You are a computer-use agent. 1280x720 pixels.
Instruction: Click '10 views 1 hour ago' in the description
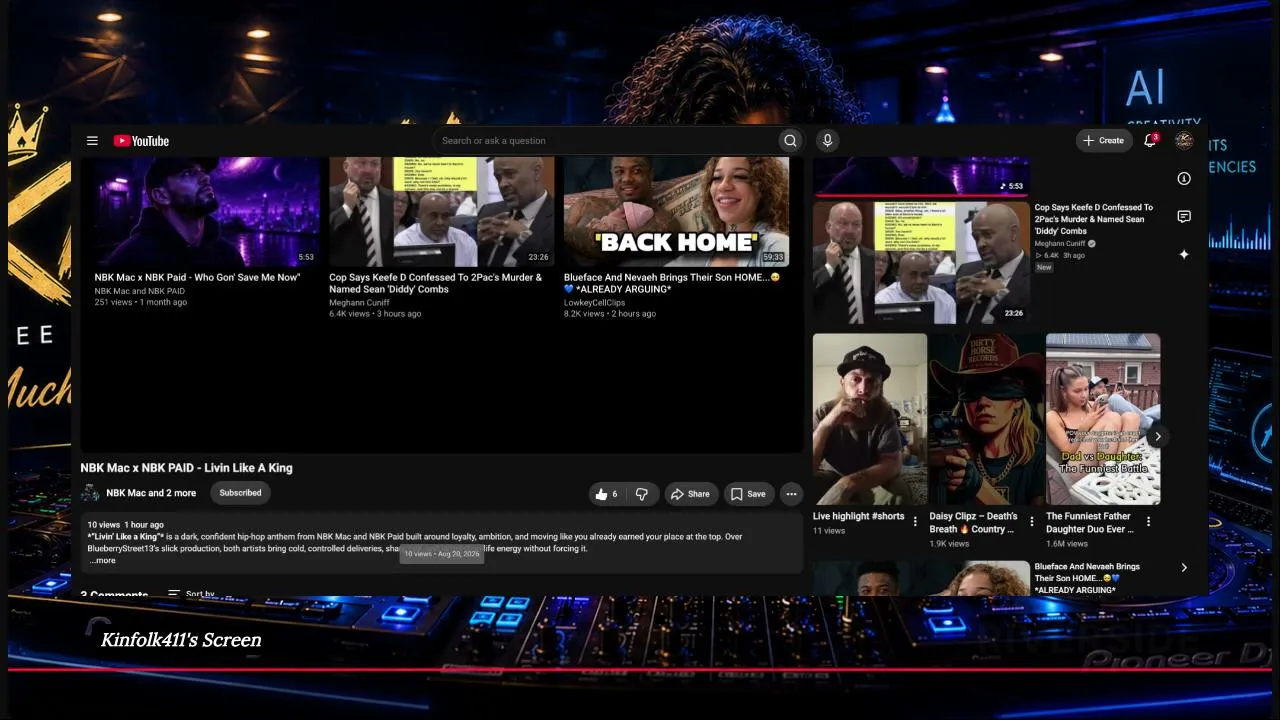point(125,525)
